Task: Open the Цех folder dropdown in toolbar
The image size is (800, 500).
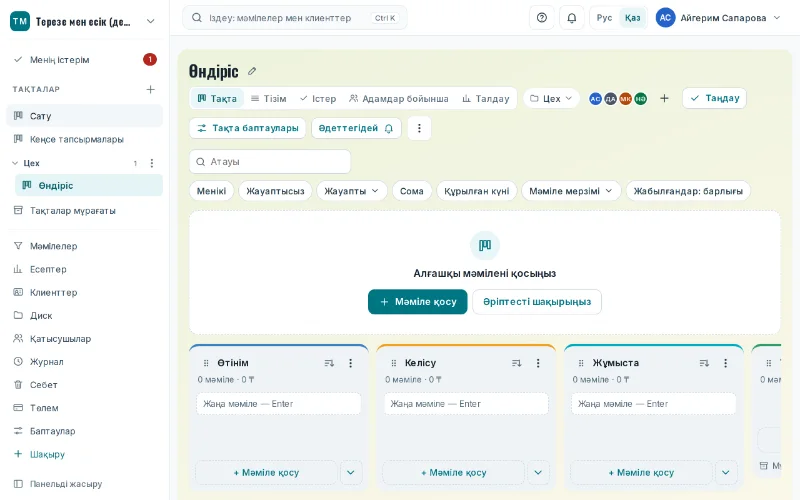Action: [551, 98]
